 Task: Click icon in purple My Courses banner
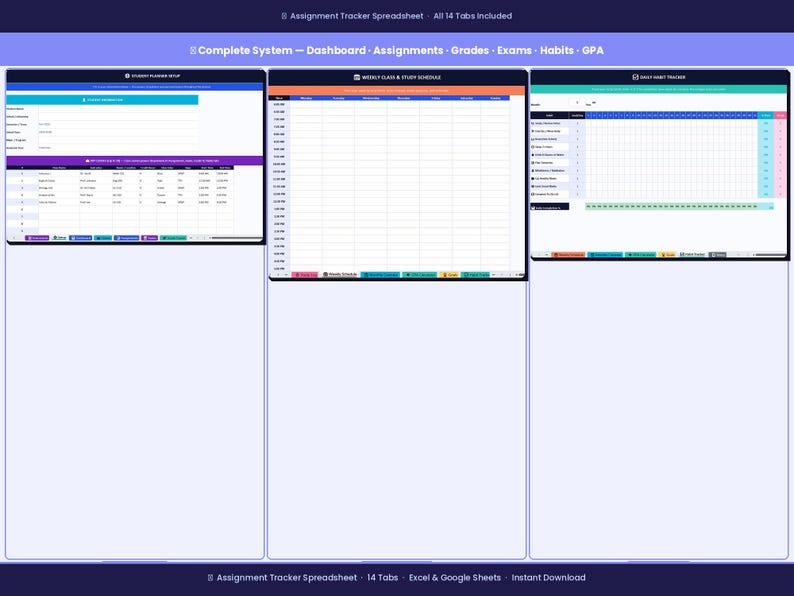pyautogui.click(x=88, y=161)
